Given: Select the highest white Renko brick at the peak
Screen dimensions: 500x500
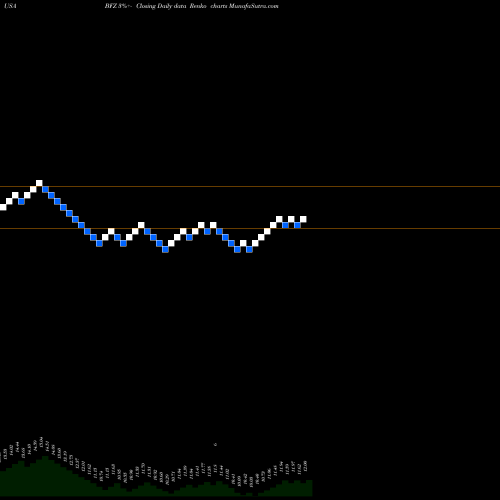Looking at the screenshot, I should point(39,183).
